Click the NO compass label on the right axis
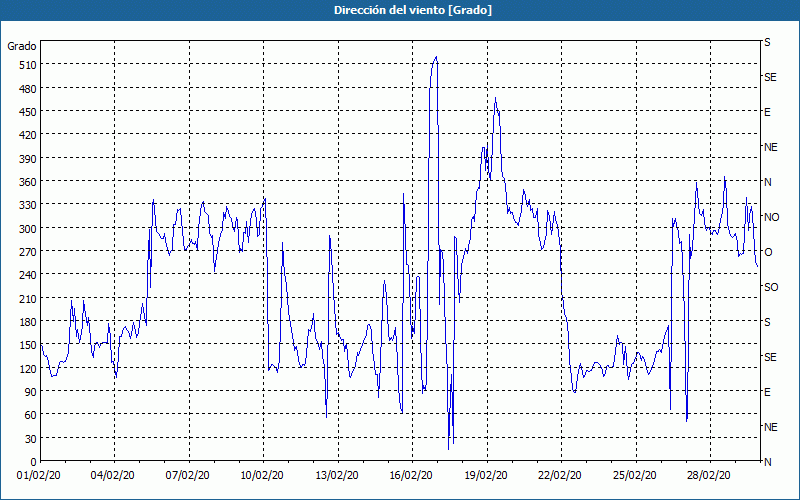The height and width of the screenshot is (500, 800). (x=771, y=217)
